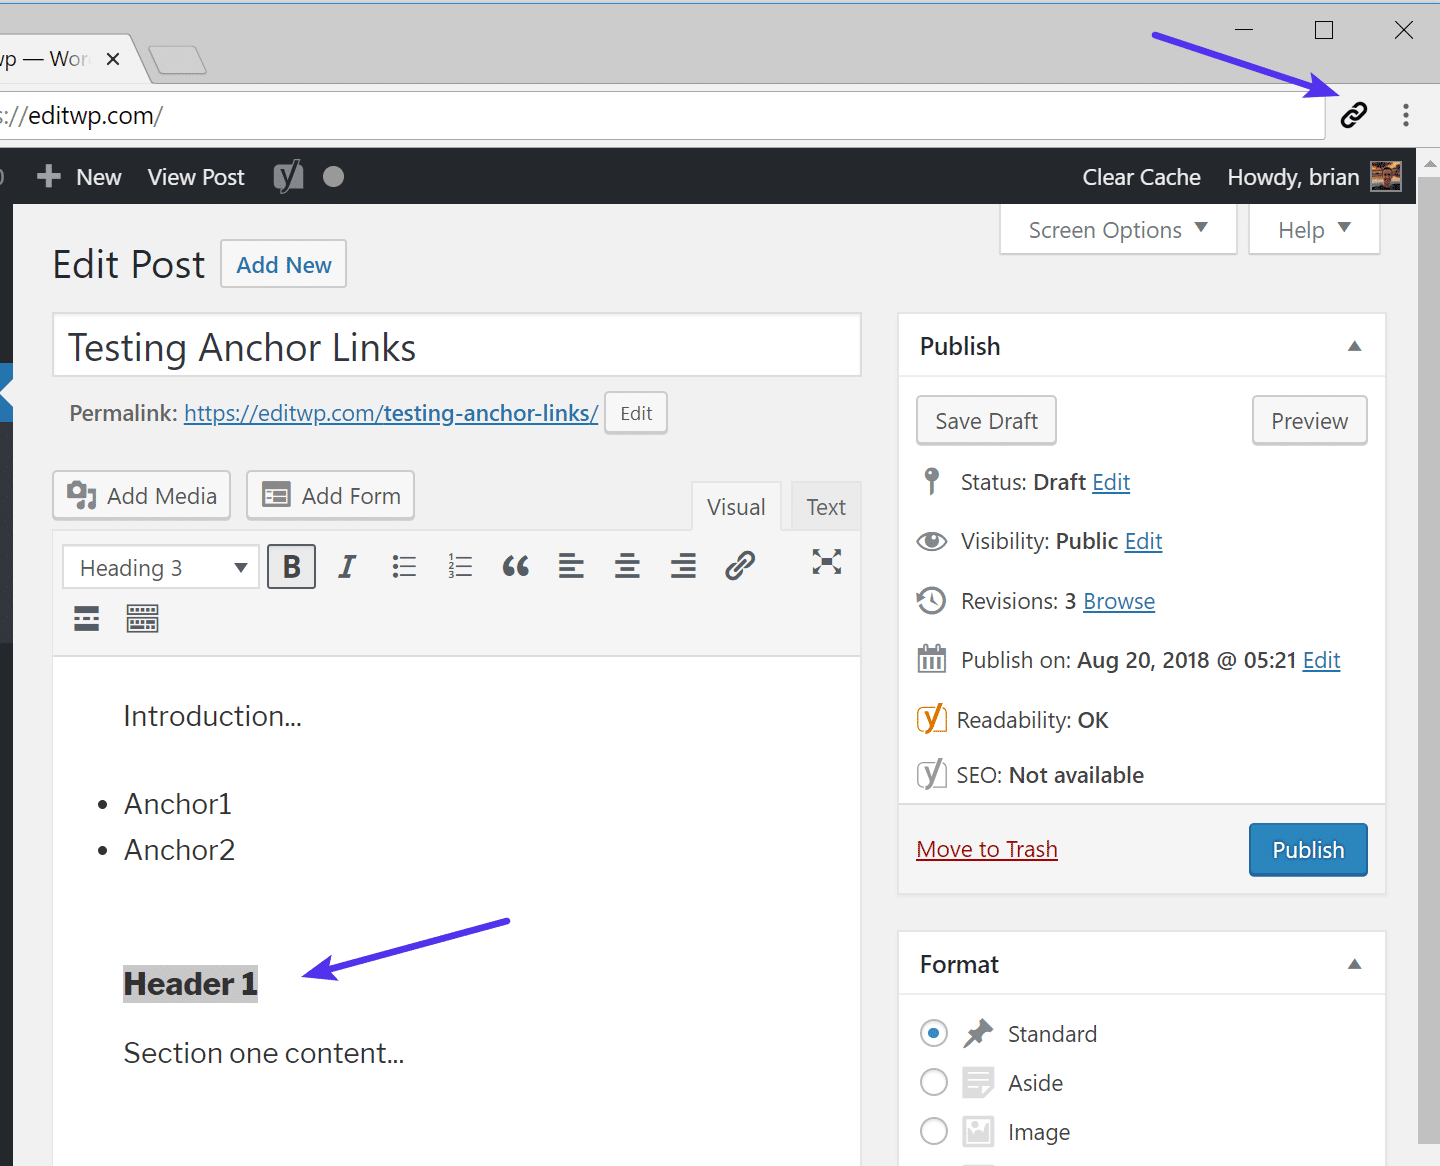
Task: Insert a bulleted list
Action: point(404,566)
